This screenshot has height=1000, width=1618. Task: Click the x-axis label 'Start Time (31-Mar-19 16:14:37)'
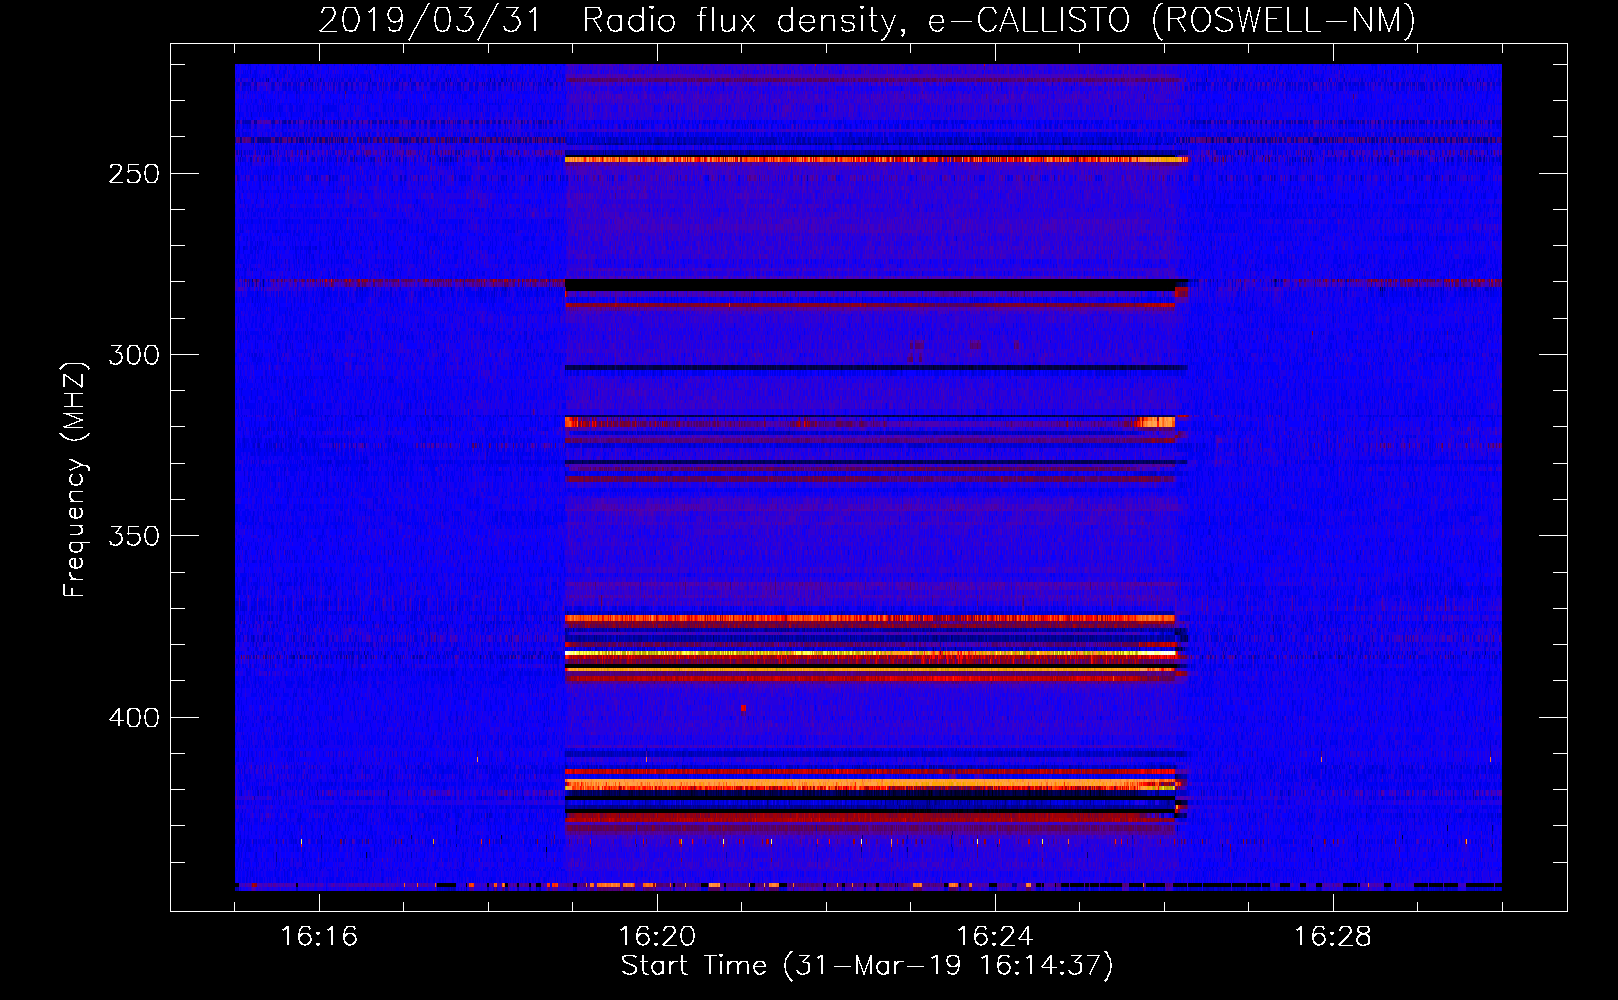point(867,966)
